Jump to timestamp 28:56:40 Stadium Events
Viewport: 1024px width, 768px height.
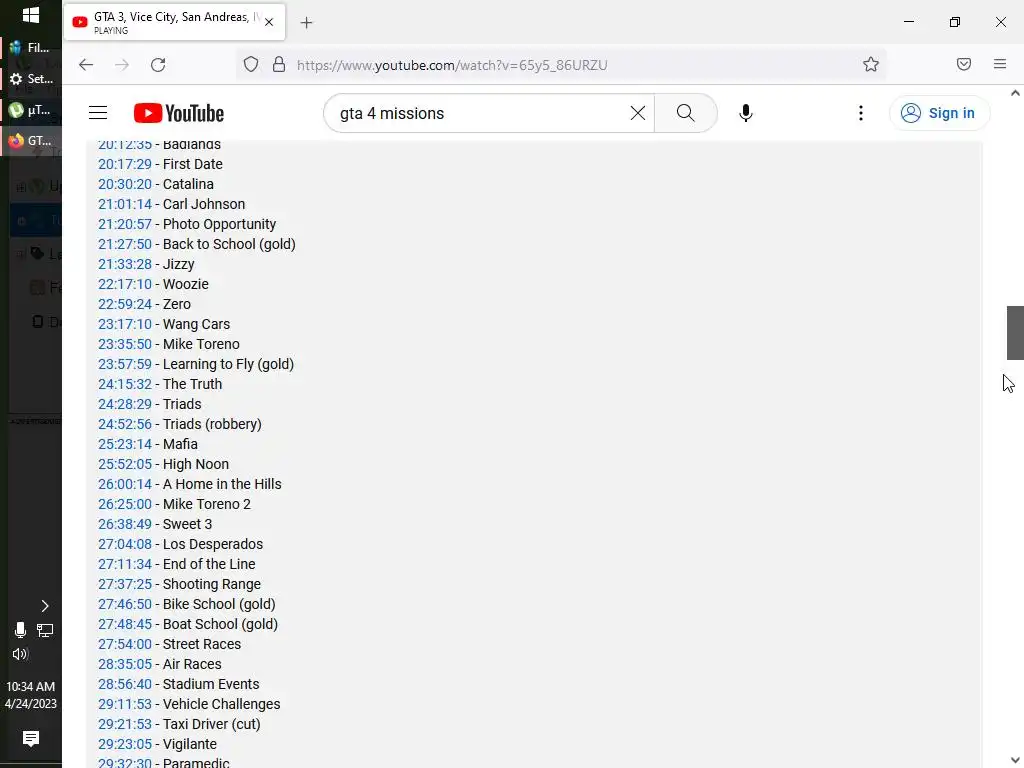125,684
